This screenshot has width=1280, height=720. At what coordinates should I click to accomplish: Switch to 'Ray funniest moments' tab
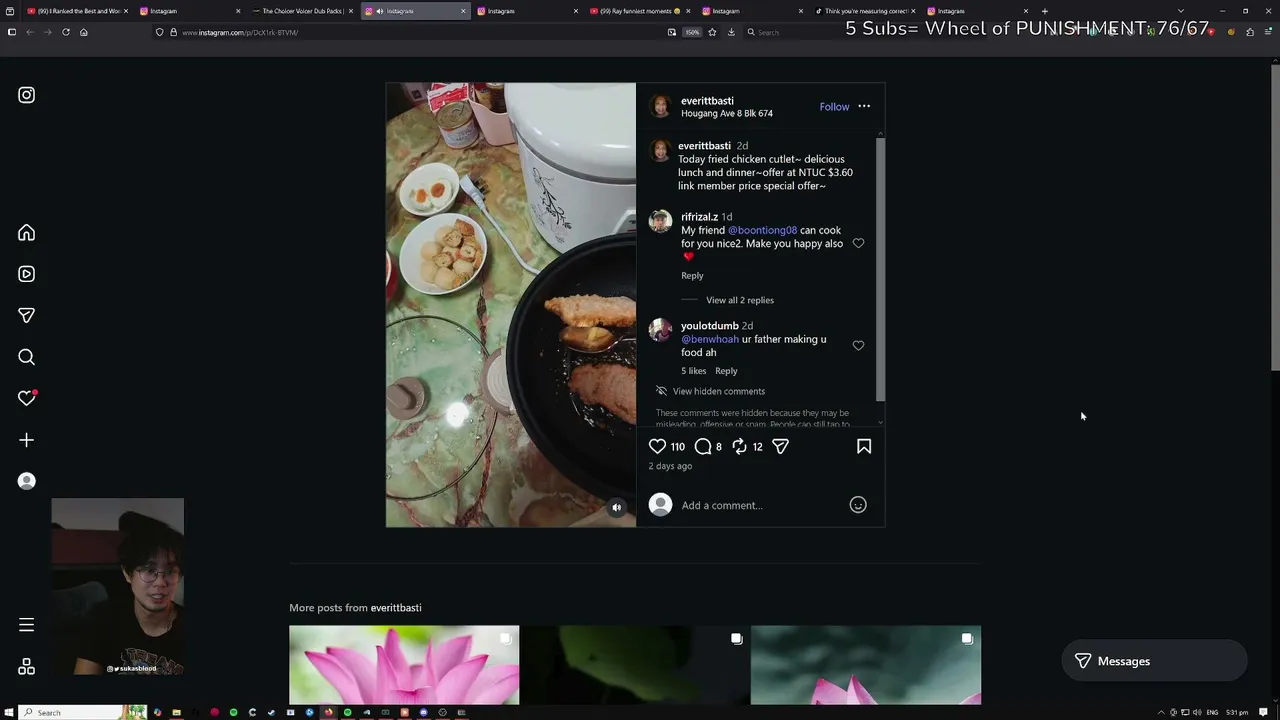click(x=640, y=11)
